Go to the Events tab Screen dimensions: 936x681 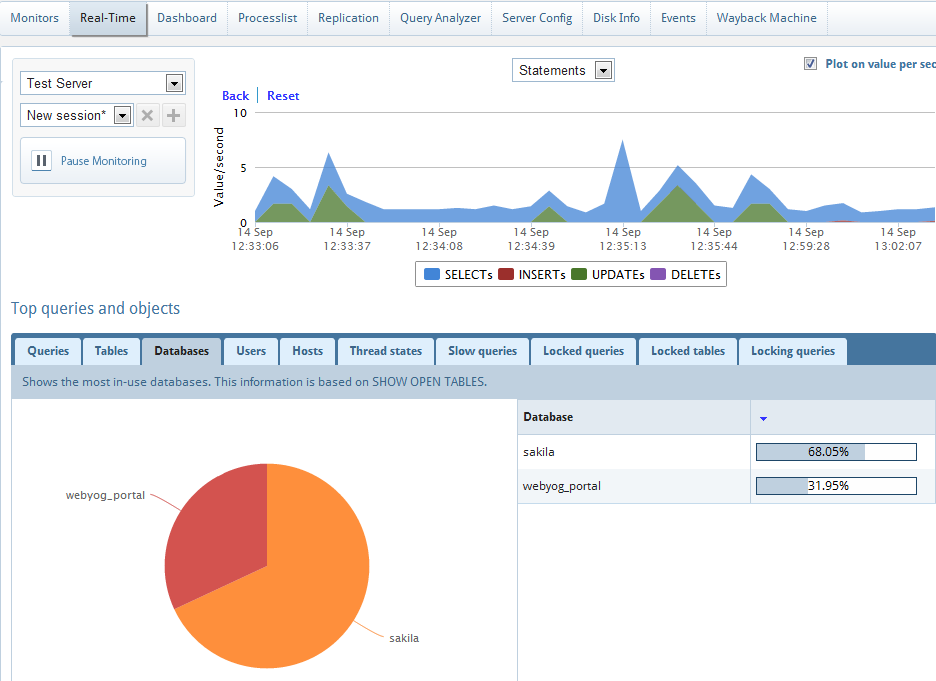tap(678, 18)
